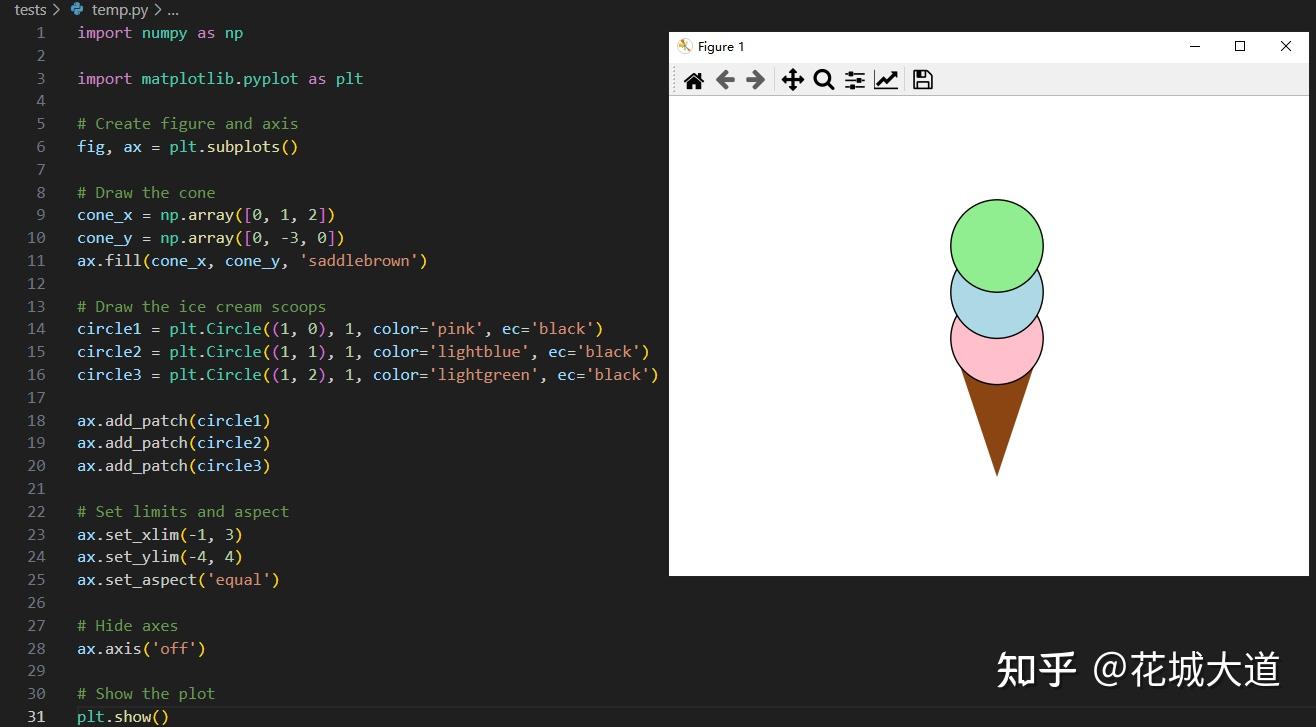Select the Zoom-to-rectangle magnifier tool
This screenshot has height=727, width=1316.
pos(824,80)
